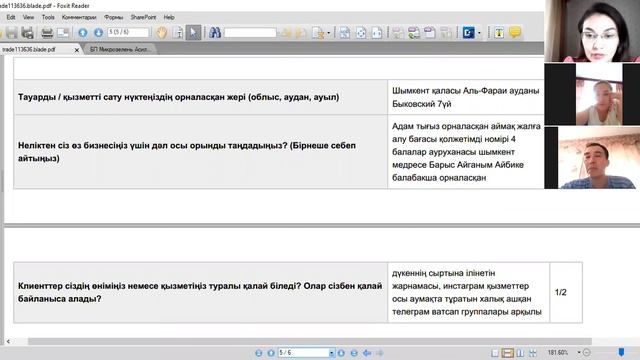640x360 pixels.
Task: Click Next View greyed right arrow
Action: coord(380,353)
